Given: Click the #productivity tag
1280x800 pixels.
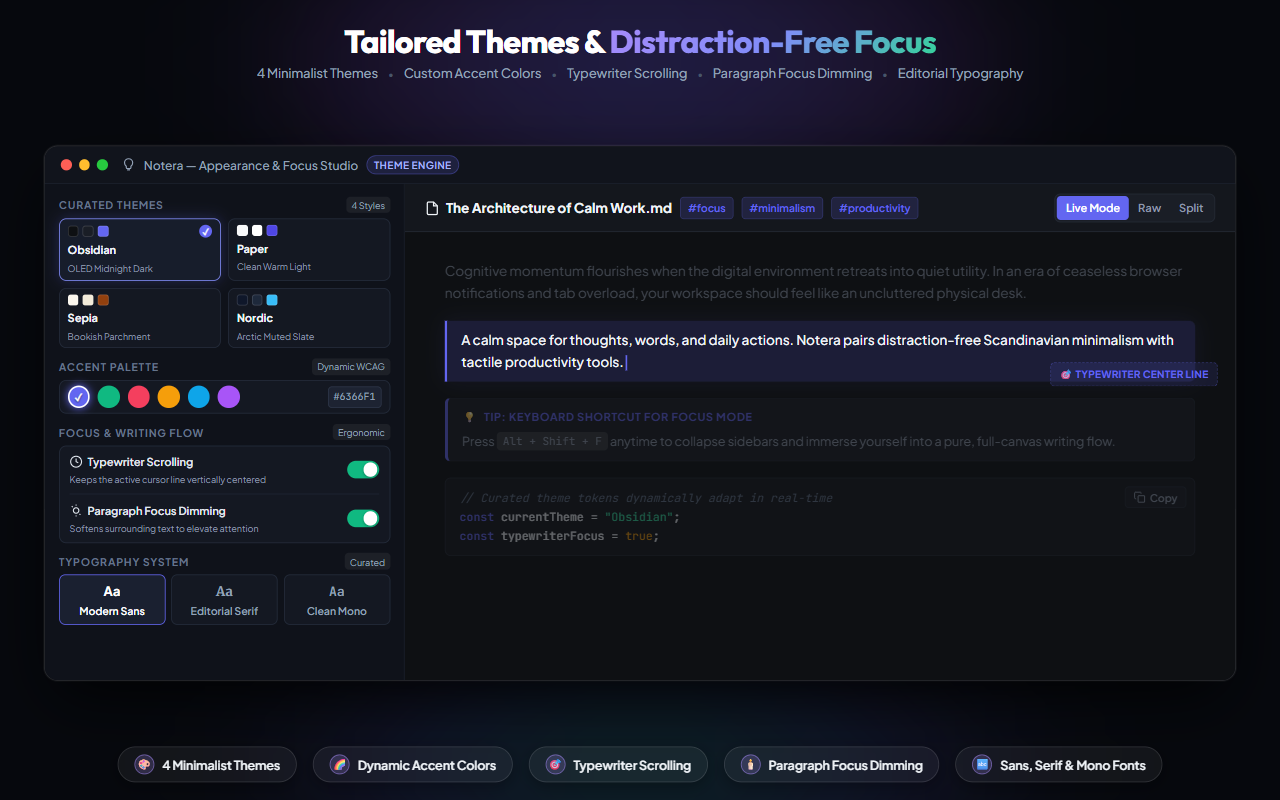Looking at the screenshot, I should coord(874,208).
